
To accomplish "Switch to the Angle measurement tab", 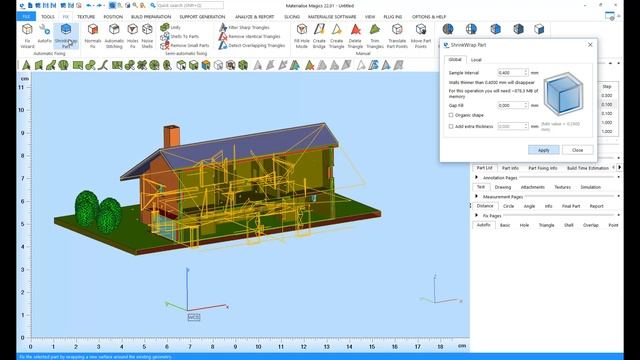I will coord(529,206).
